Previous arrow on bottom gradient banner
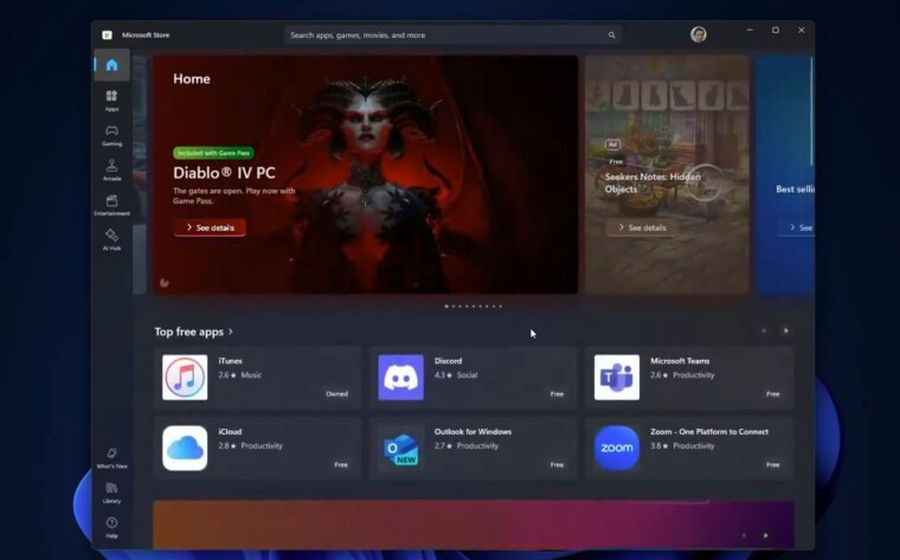900x560 pixels. coord(744,535)
